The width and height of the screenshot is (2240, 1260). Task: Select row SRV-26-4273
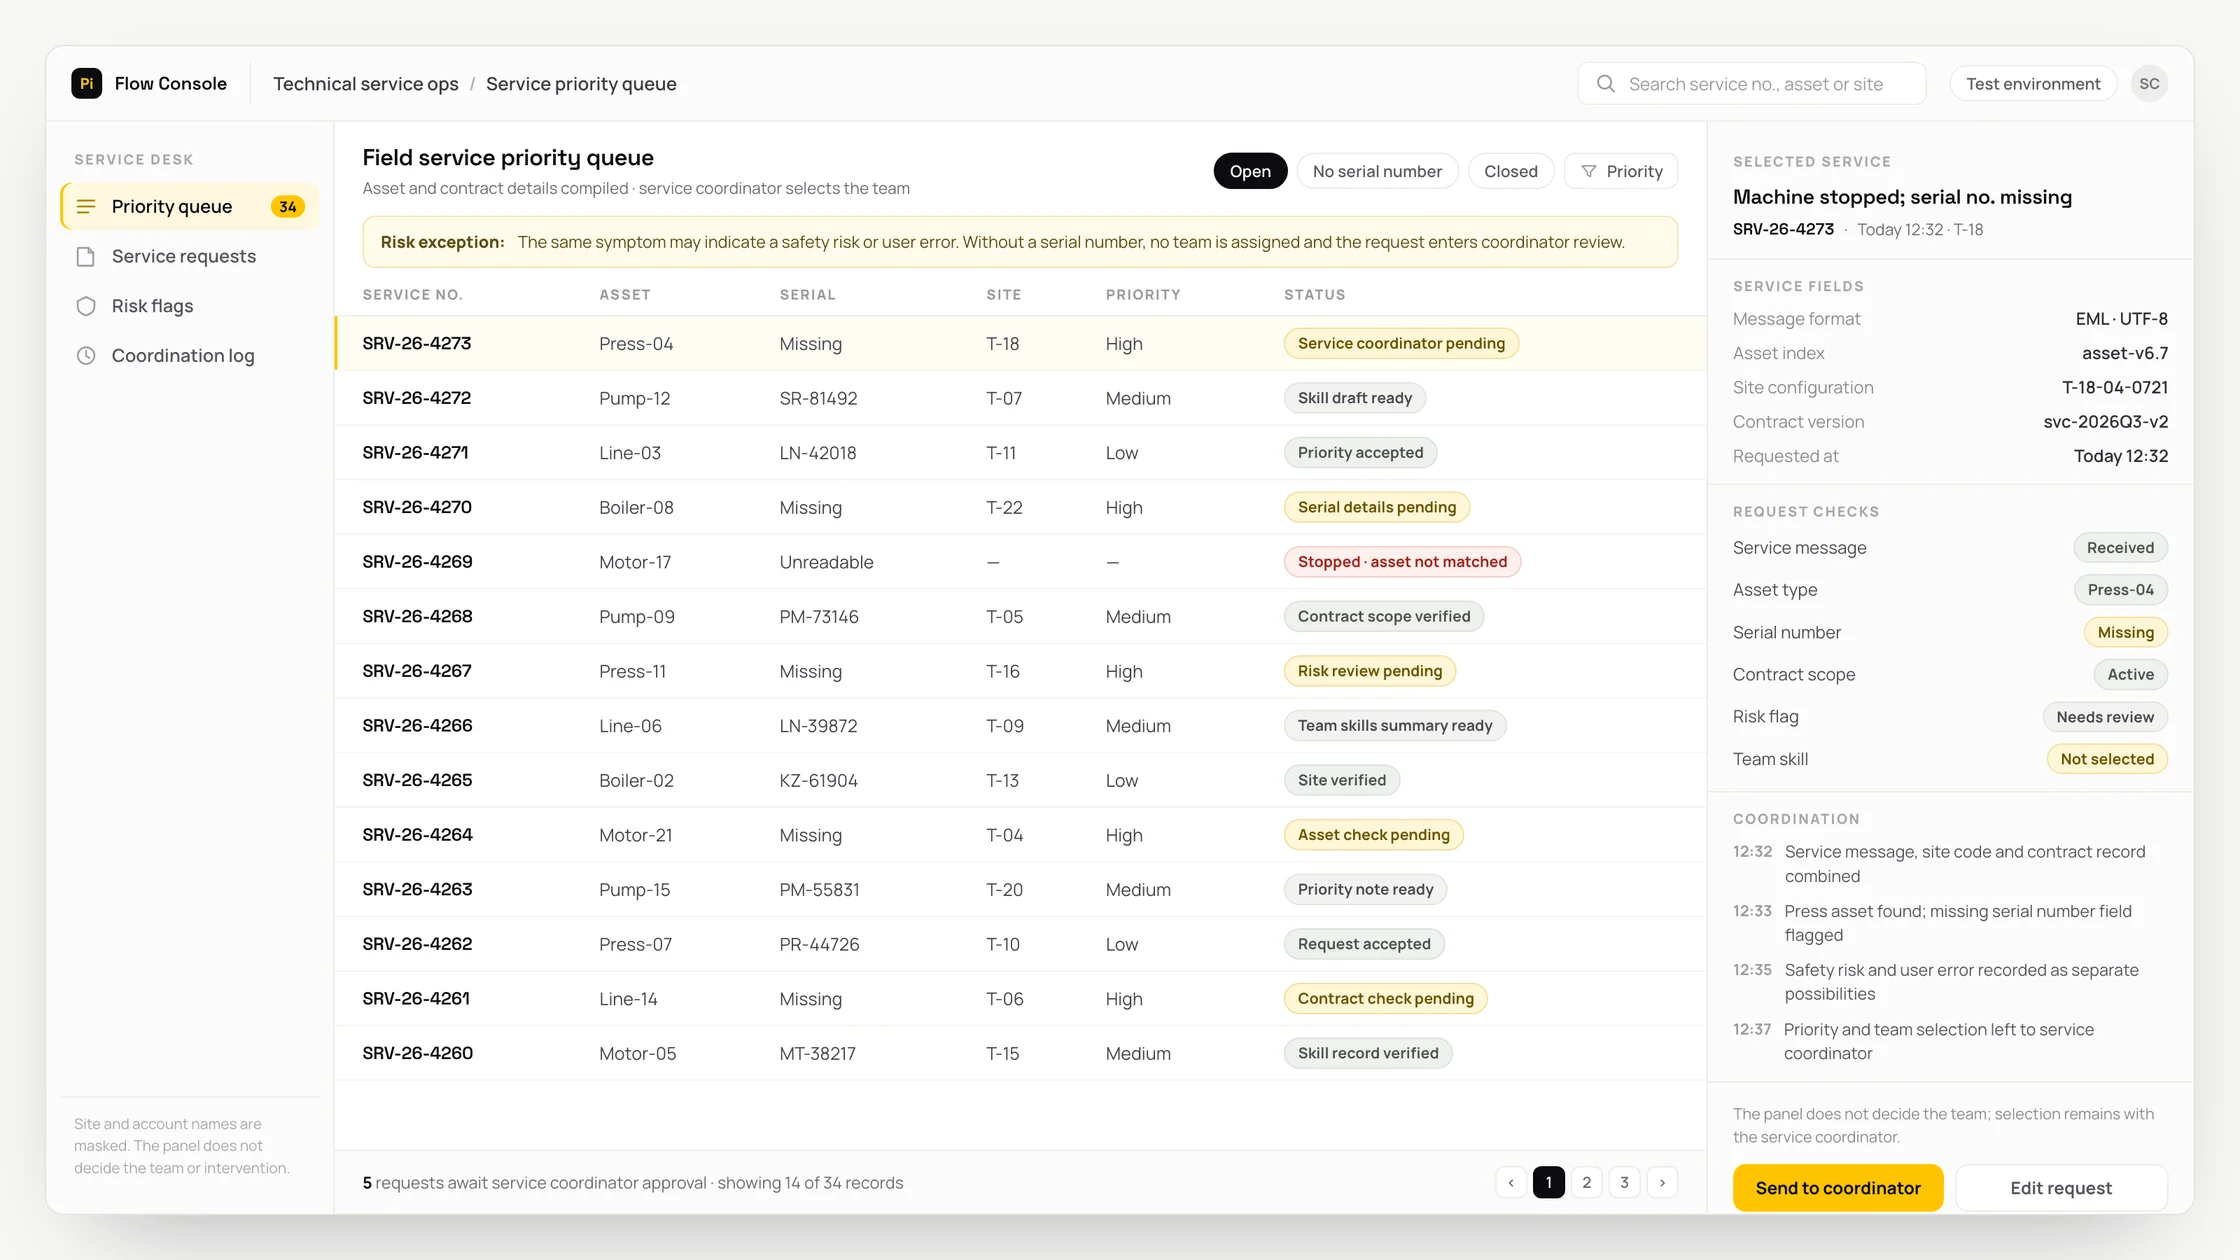1020,344
